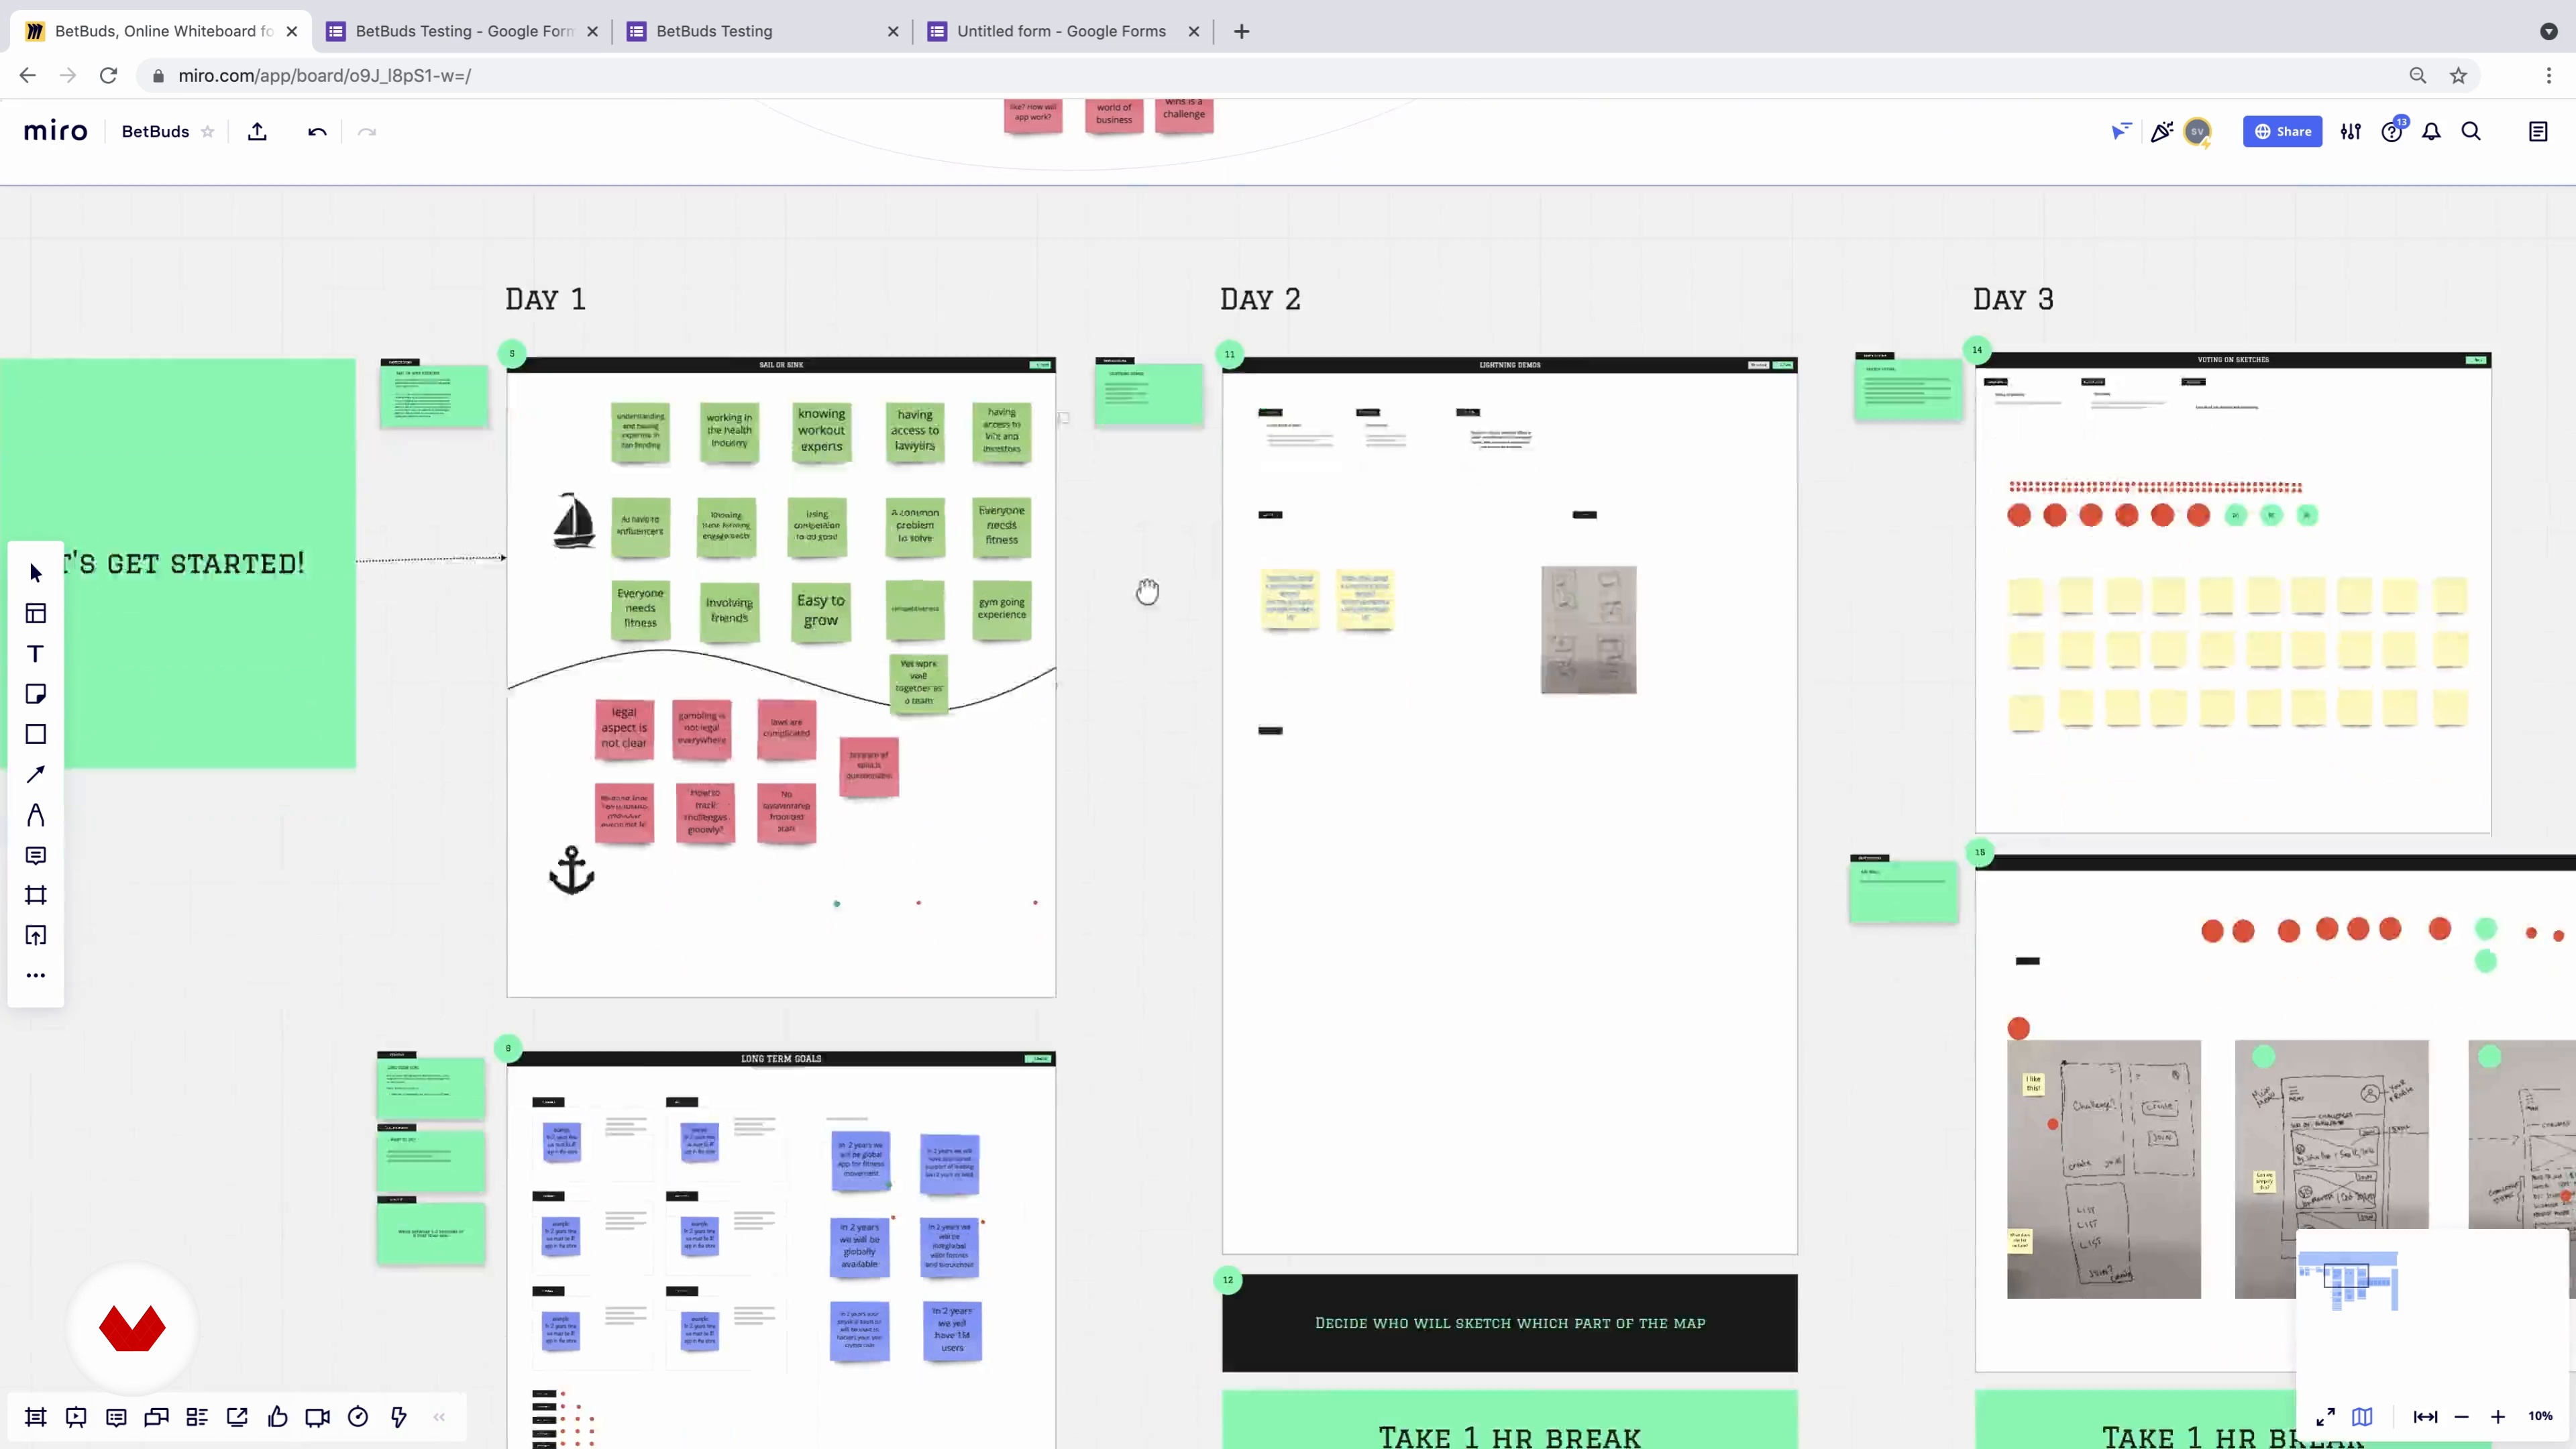Select the Connection line arrow tool
The height and width of the screenshot is (1449, 2576).
click(36, 774)
